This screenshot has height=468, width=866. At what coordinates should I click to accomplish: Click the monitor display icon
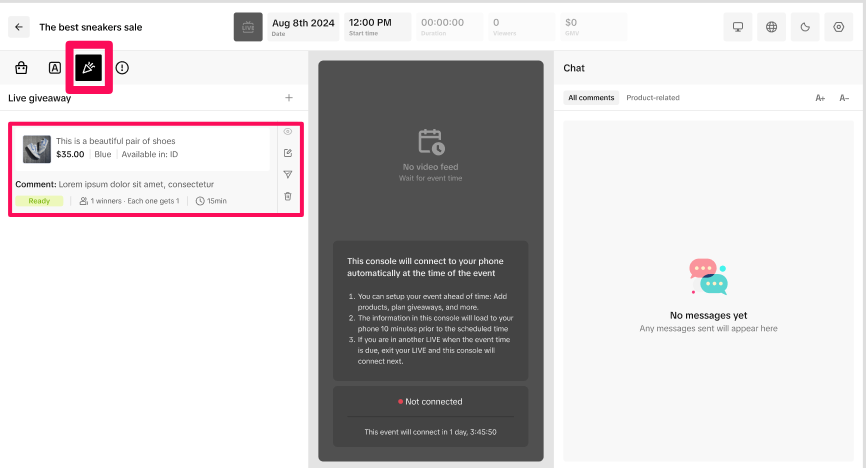[x=738, y=27]
